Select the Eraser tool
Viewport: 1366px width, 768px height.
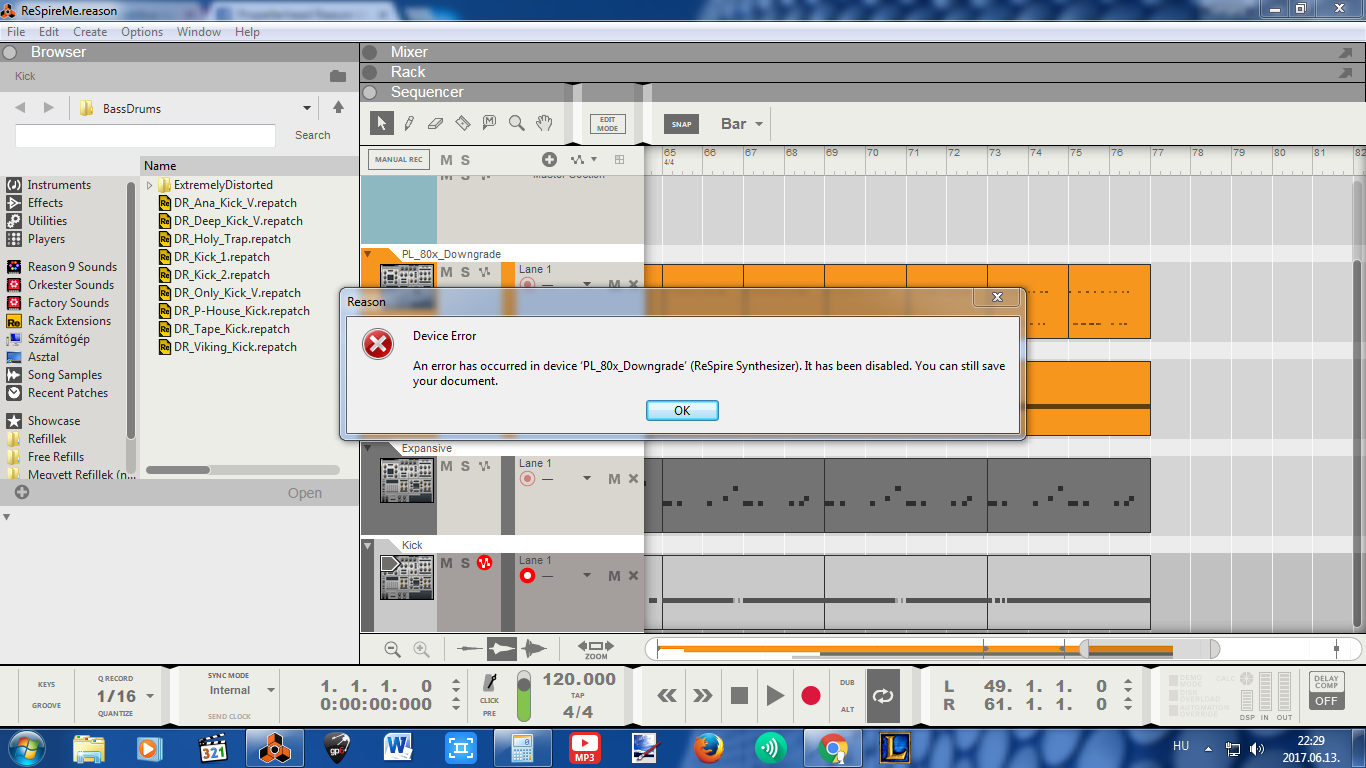435,123
